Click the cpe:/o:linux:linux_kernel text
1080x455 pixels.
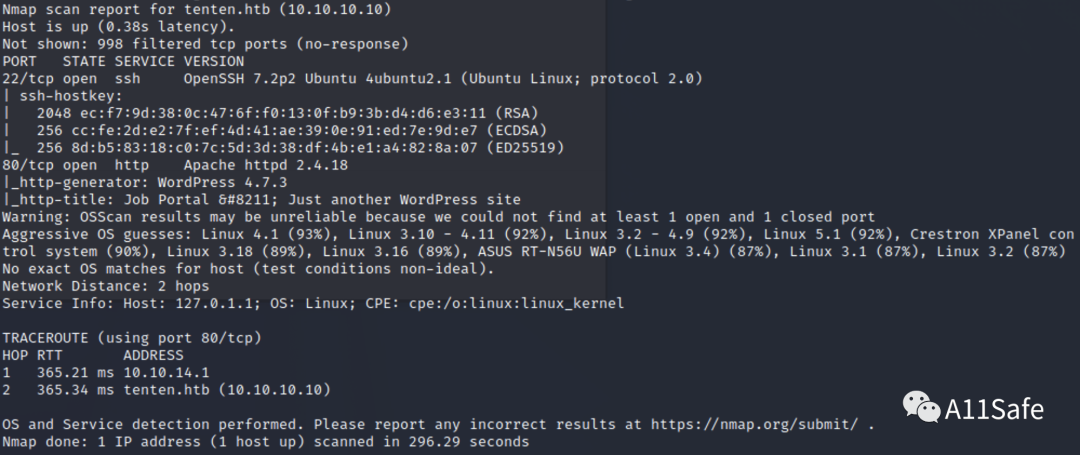click(517, 303)
